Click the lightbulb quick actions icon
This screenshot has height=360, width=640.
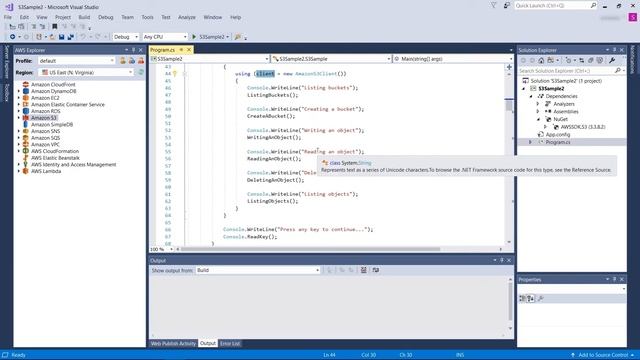(x=175, y=74)
